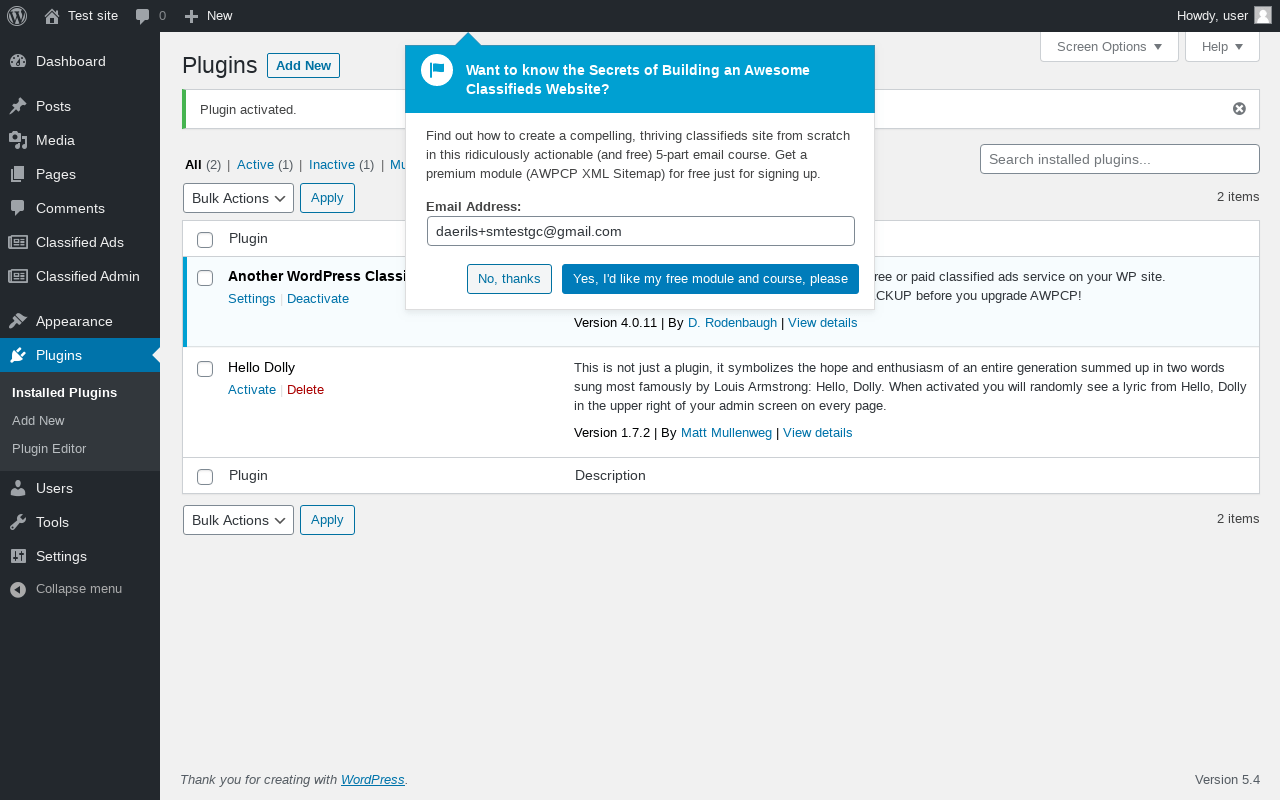Click the Collapse menu arrow icon
Screen dimensions: 1280x800
click(18, 589)
